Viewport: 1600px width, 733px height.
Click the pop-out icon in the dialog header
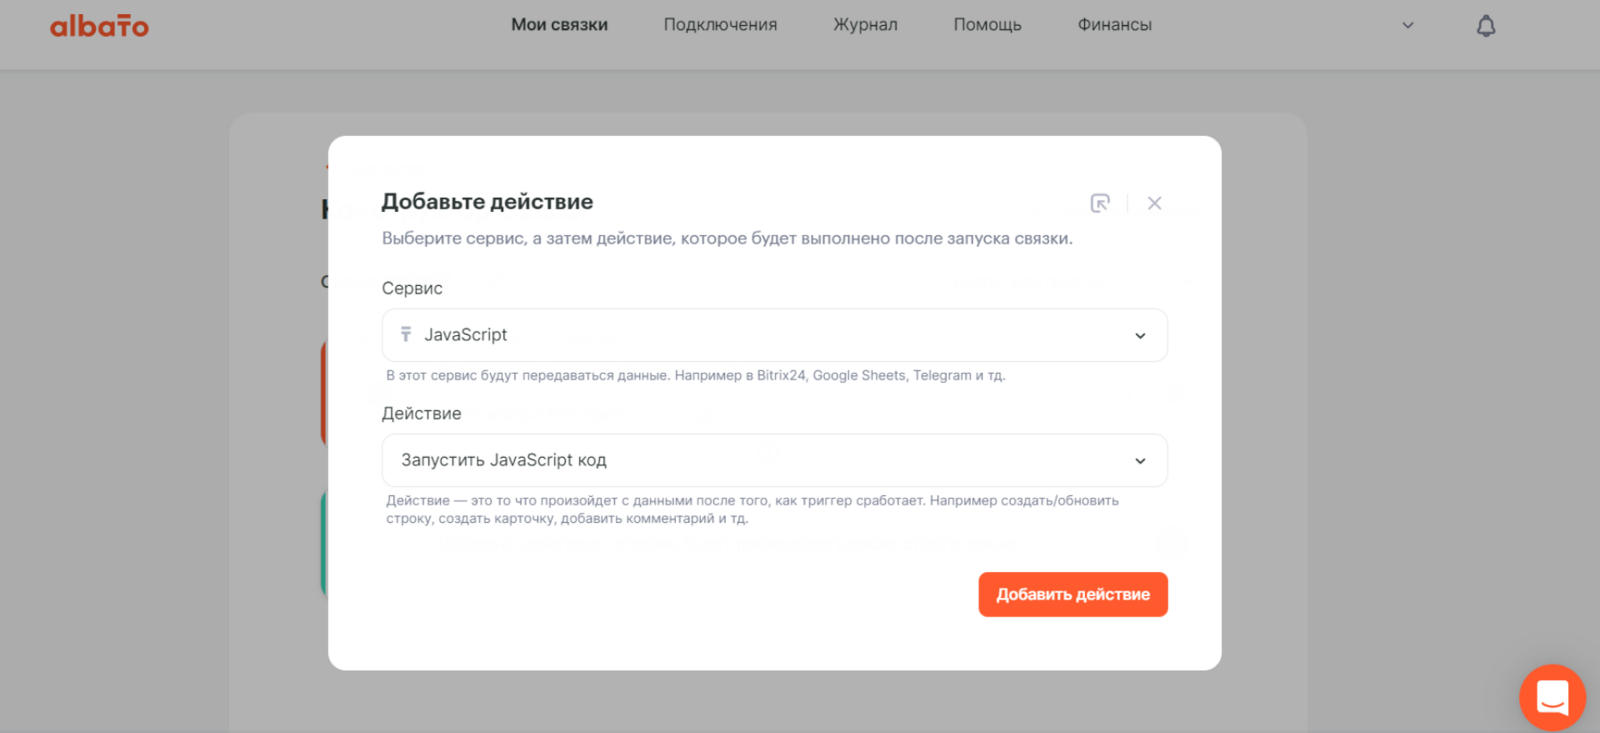[1100, 203]
